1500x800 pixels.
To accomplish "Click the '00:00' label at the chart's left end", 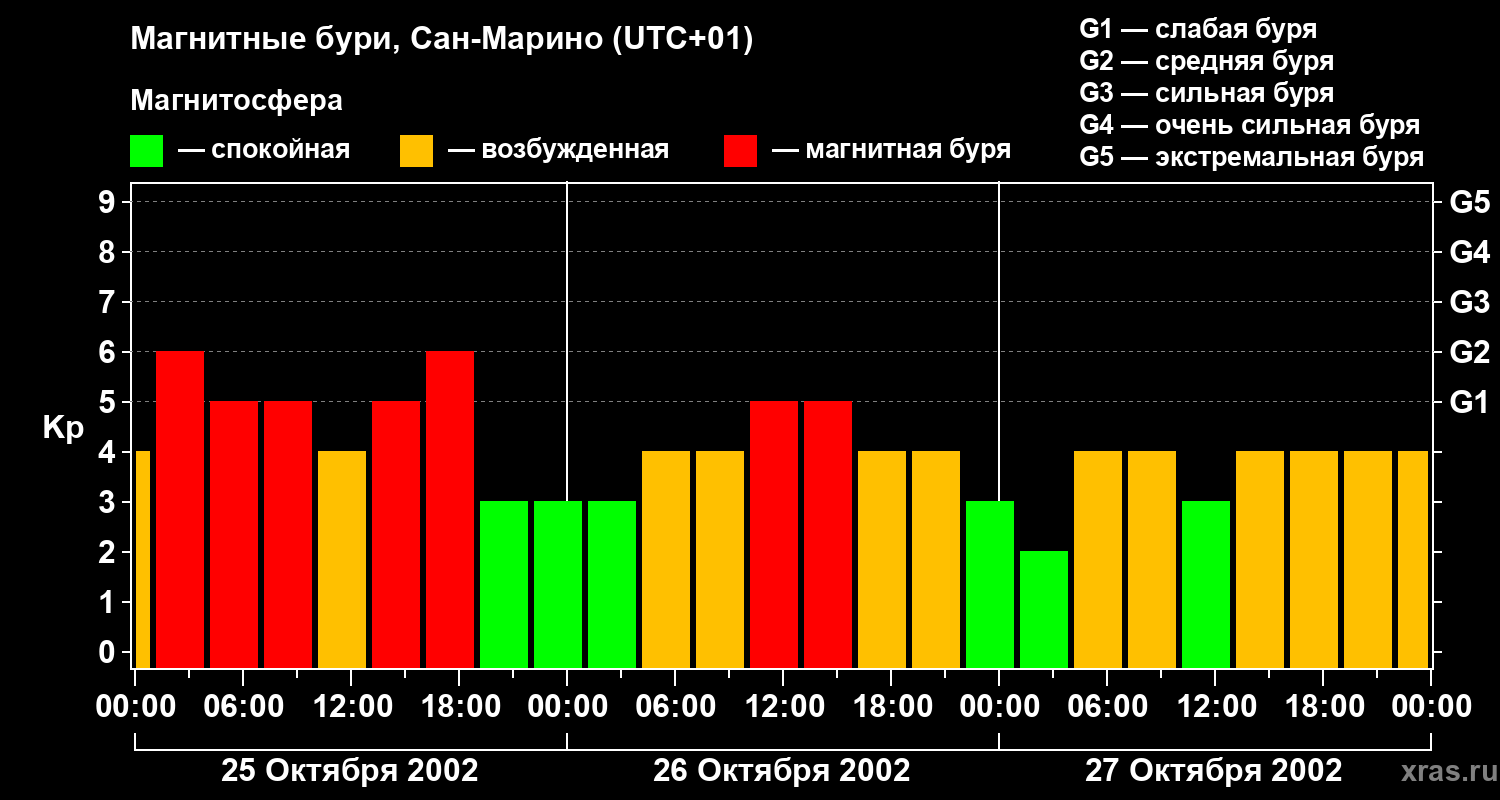I will click(135, 707).
